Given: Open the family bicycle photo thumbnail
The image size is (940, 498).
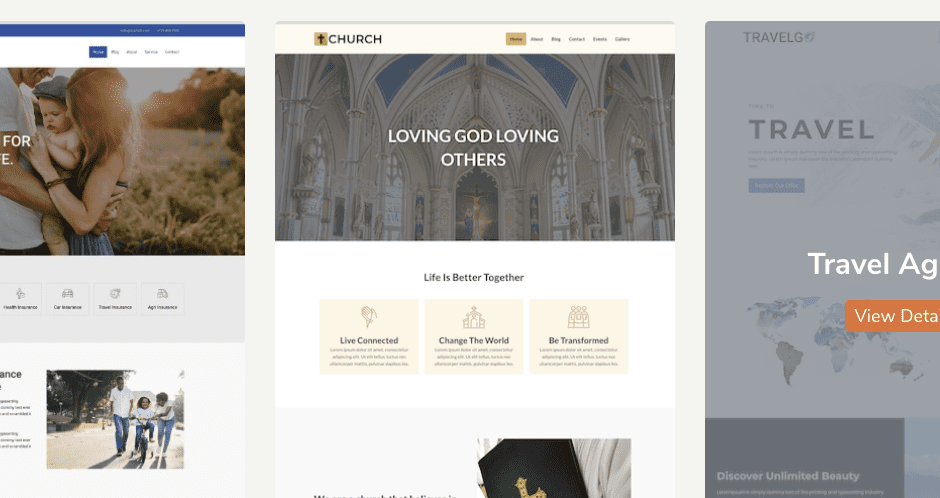Looking at the screenshot, I should coord(115,419).
